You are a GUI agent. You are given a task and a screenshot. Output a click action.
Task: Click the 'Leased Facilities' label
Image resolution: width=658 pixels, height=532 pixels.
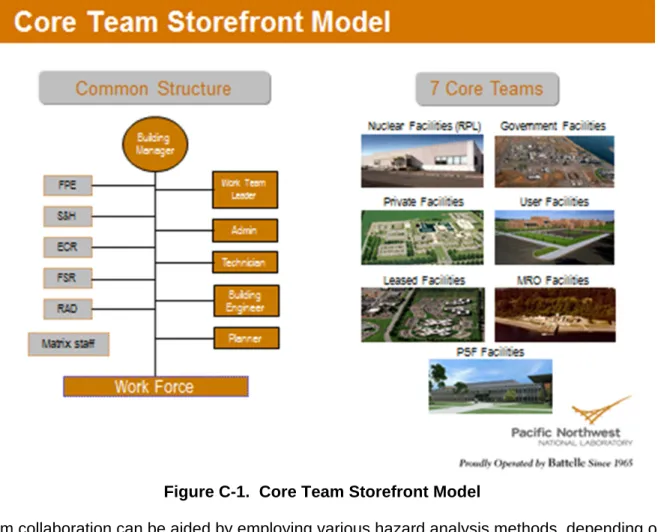click(424, 280)
